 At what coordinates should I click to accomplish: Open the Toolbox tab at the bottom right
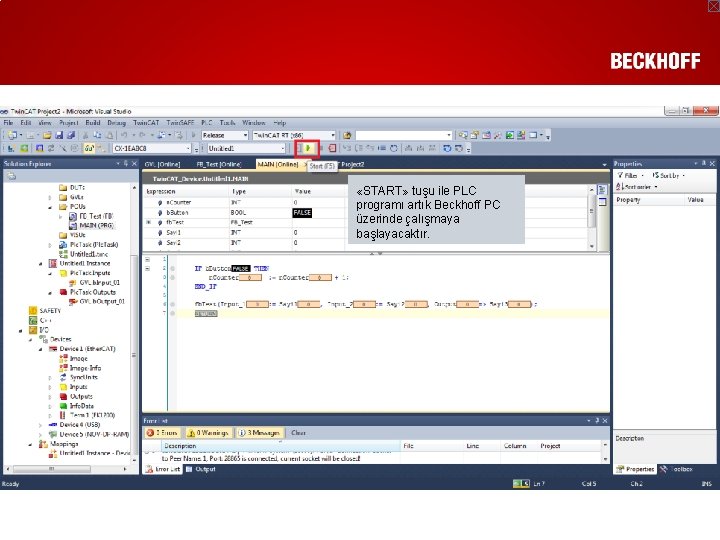pos(676,469)
